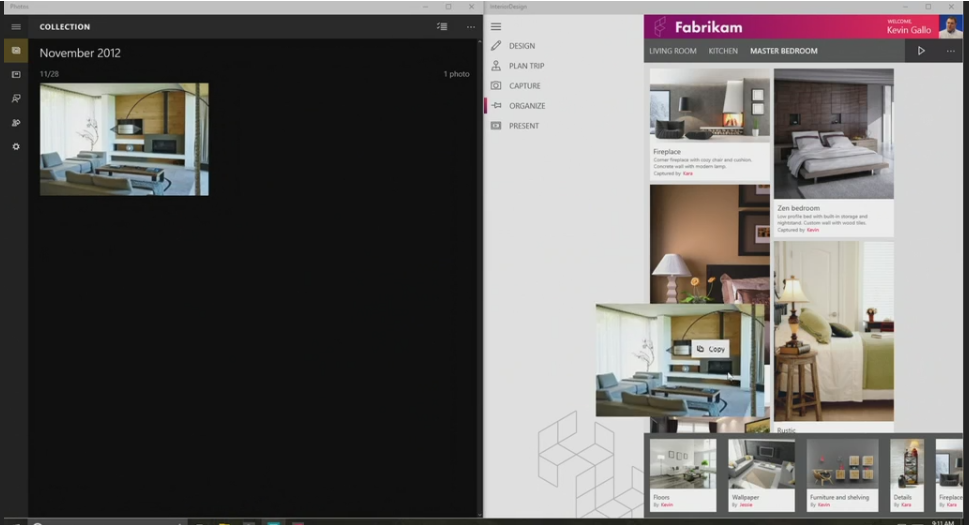Click 'Kevin' author link on Zen bedroom card
969x525 pixels.
point(813,230)
